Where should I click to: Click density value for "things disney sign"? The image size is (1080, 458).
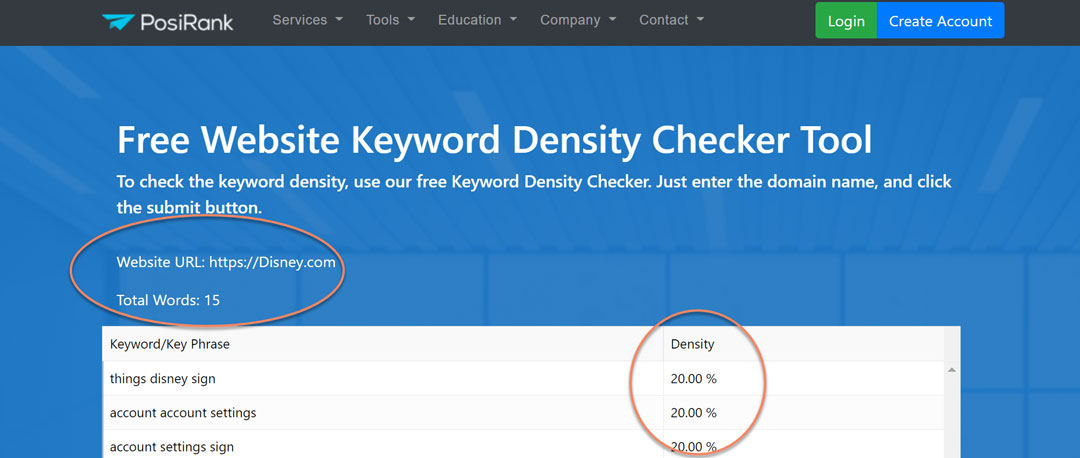[693, 379]
